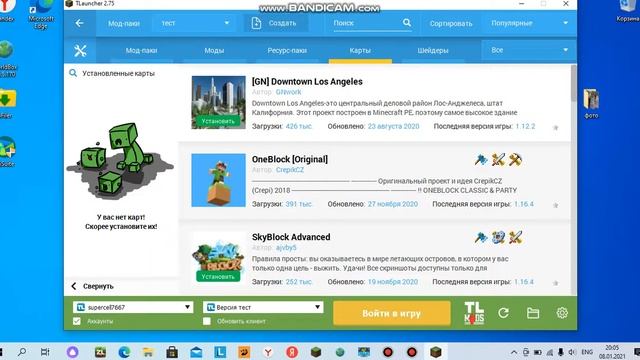
Task: Click the Создать button
Action: pyautogui.click(x=276, y=23)
